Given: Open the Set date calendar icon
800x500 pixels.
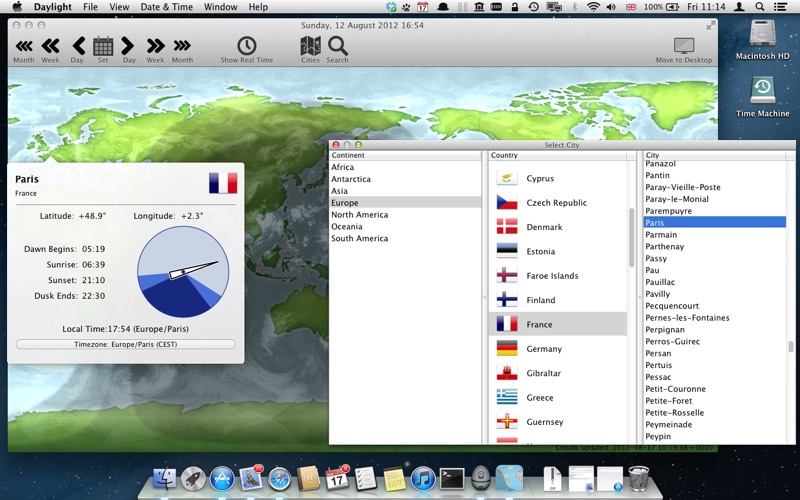Looking at the screenshot, I should click(x=103, y=46).
